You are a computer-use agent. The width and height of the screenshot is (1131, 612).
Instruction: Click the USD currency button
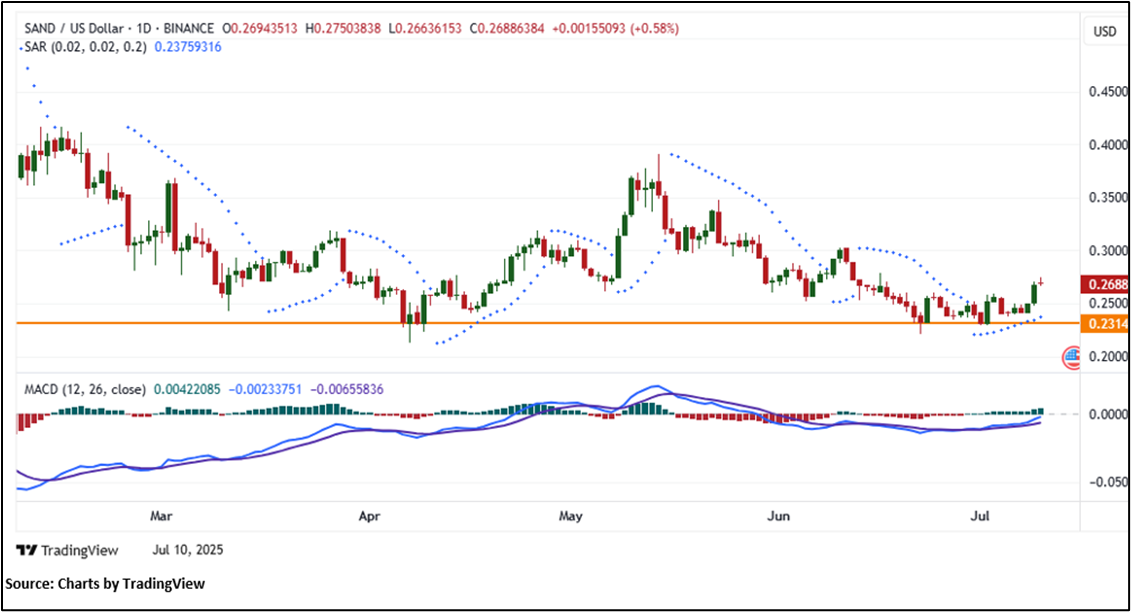coord(1104,31)
